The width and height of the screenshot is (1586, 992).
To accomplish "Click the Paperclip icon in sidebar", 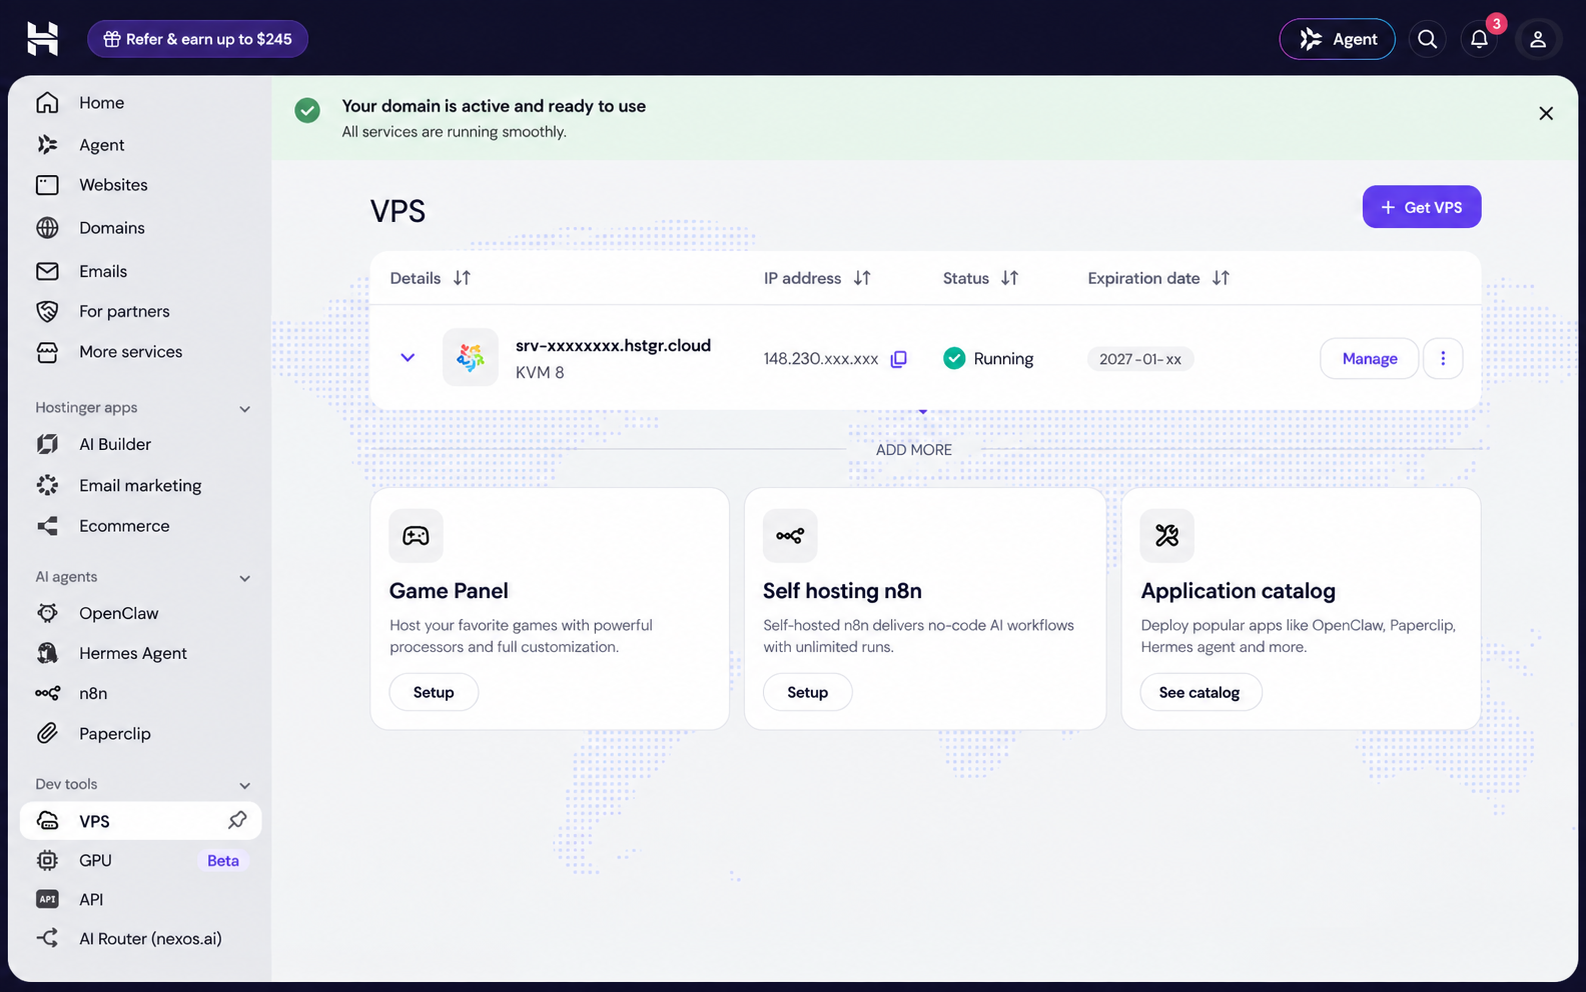I will coord(47,734).
